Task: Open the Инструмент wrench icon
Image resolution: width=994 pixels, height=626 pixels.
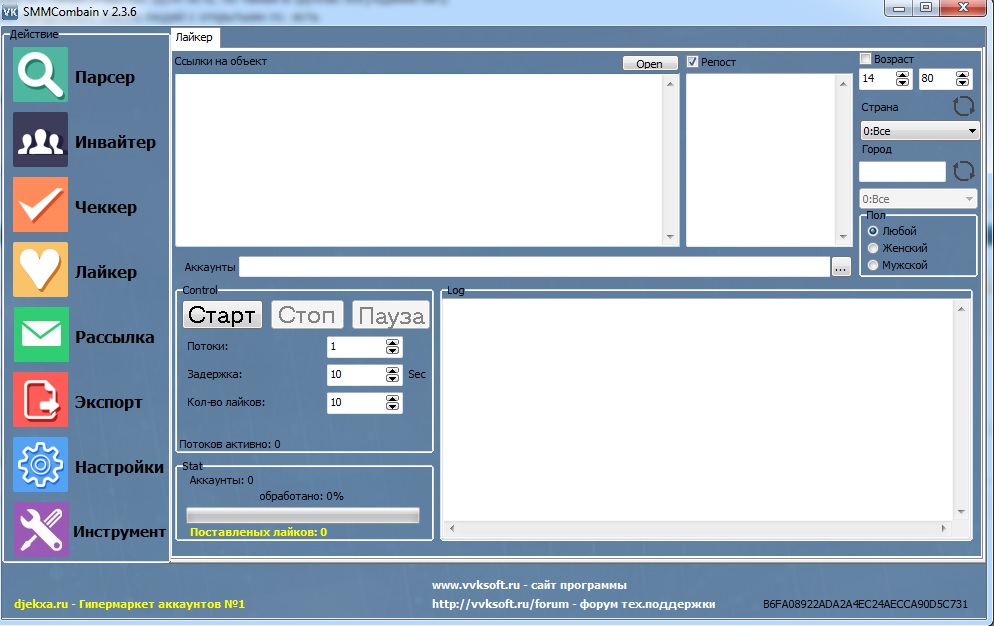Action: (x=40, y=530)
